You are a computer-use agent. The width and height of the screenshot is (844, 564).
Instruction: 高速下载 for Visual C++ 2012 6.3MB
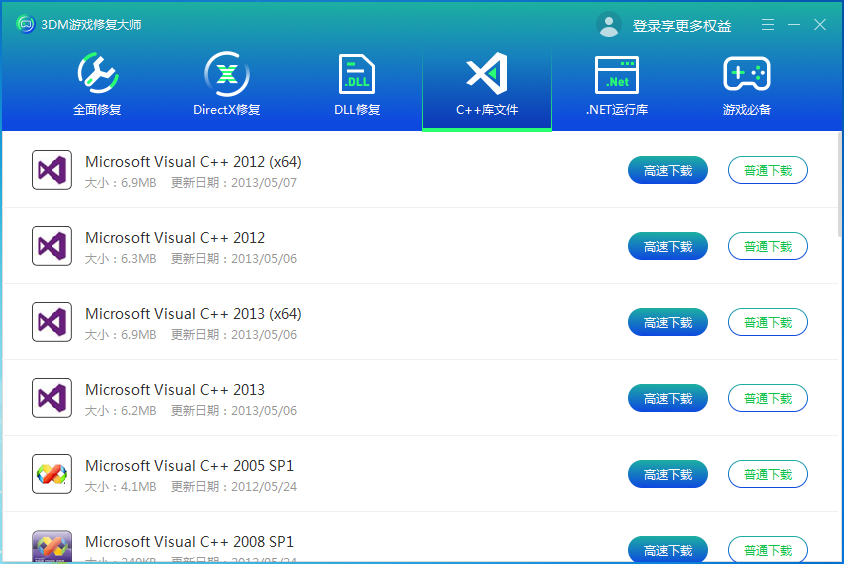[x=667, y=246]
